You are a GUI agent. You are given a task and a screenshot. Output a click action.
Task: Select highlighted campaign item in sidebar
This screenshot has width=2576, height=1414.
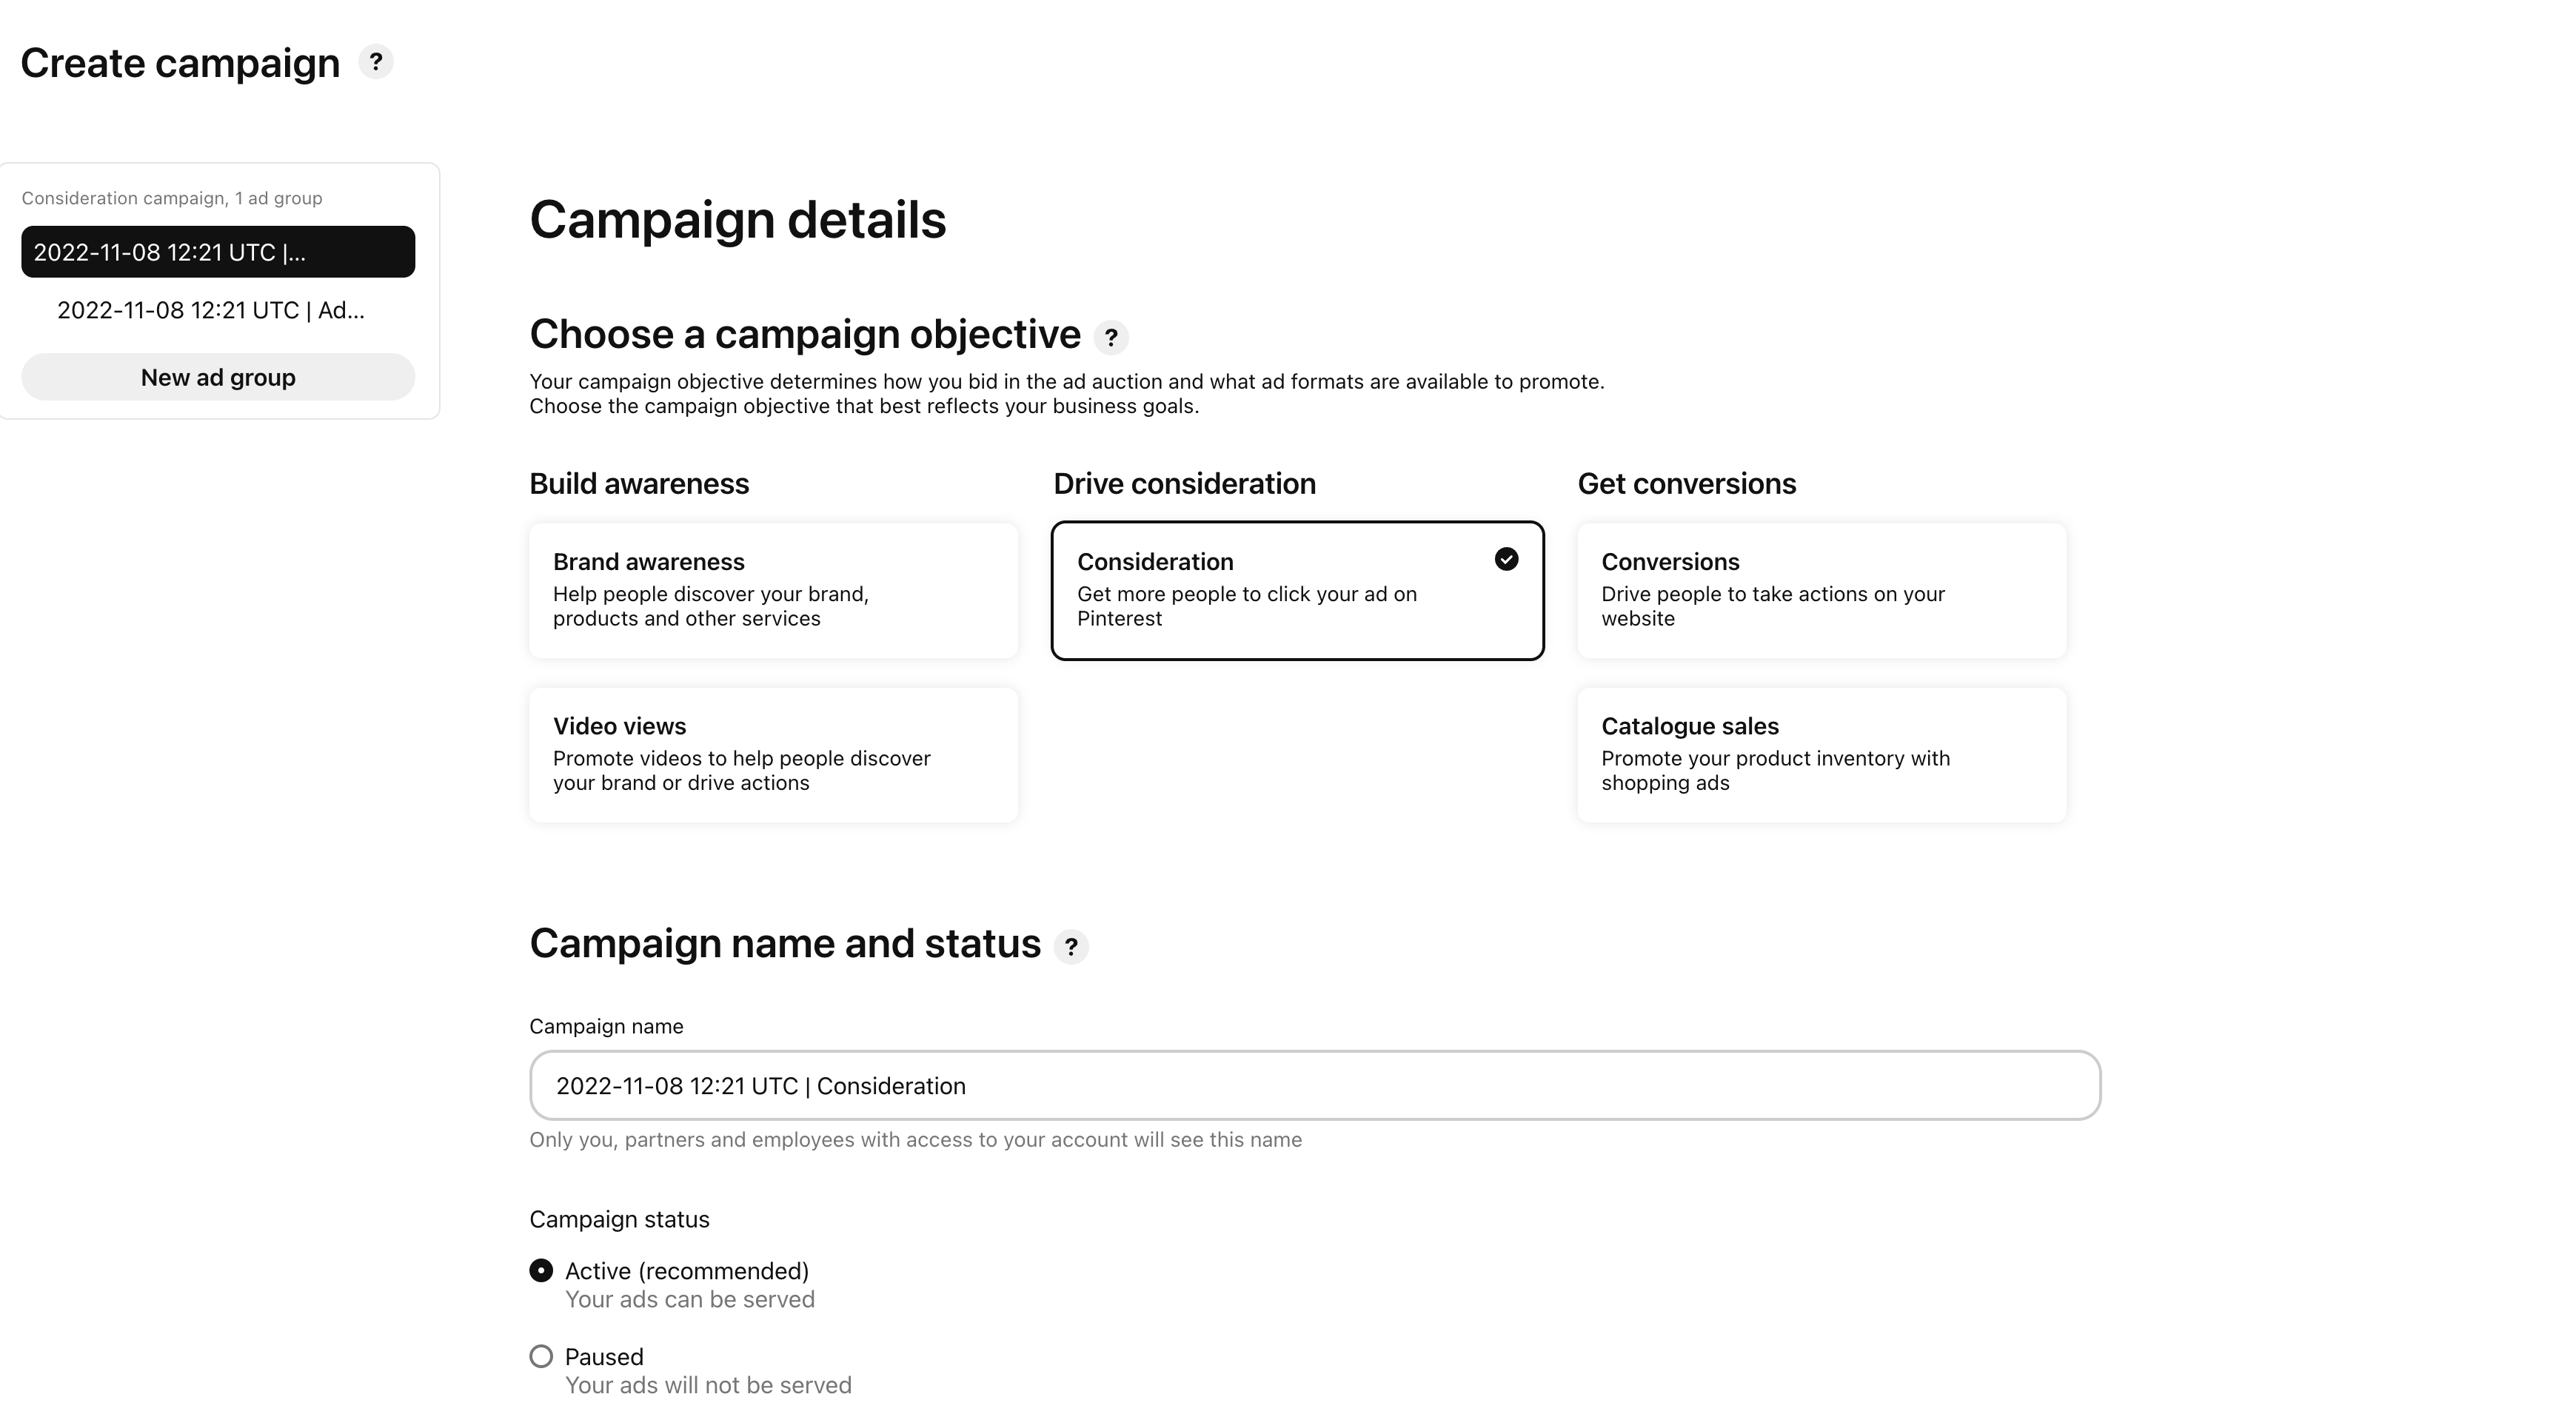coord(218,252)
